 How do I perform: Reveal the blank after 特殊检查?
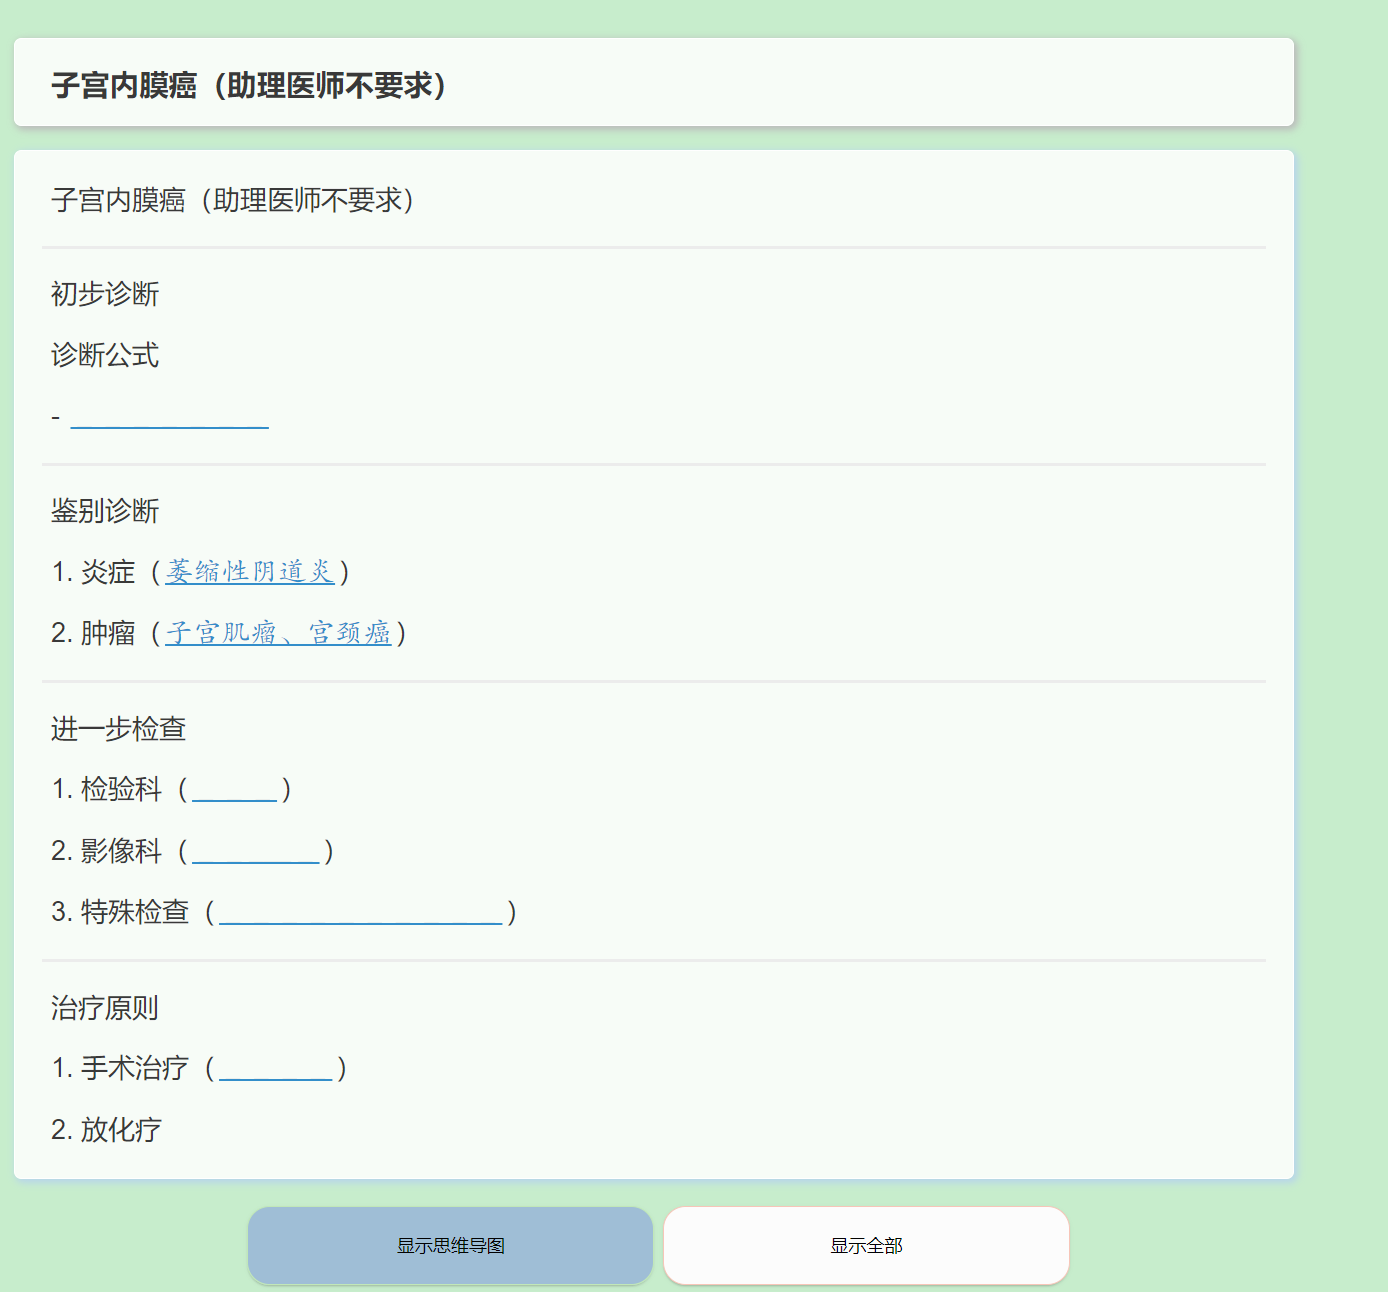tap(361, 912)
